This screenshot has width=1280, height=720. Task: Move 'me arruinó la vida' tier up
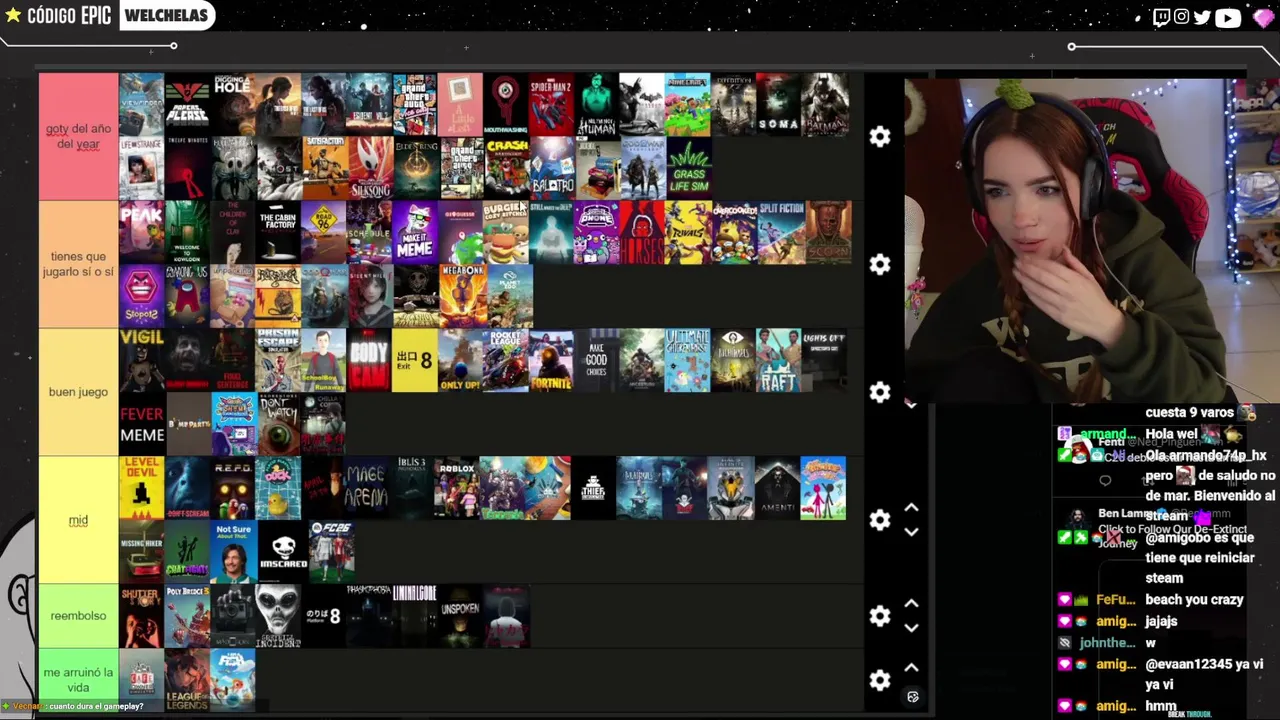(911, 668)
